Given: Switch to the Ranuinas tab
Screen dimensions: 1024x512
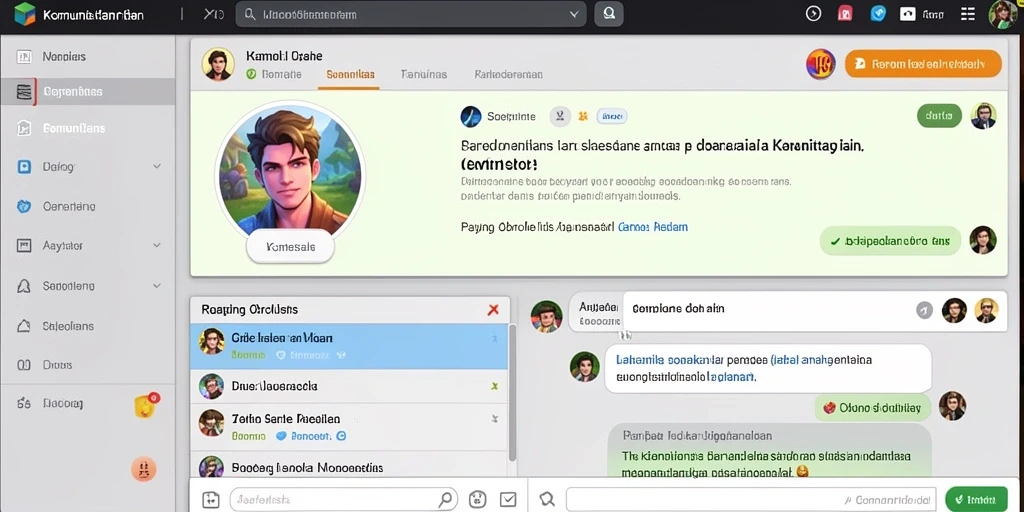Looking at the screenshot, I should (424, 74).
